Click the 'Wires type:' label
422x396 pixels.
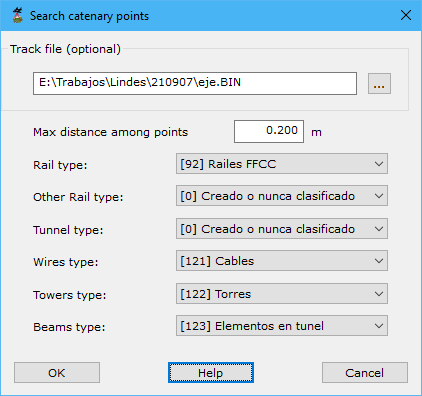tap(66, 262)
